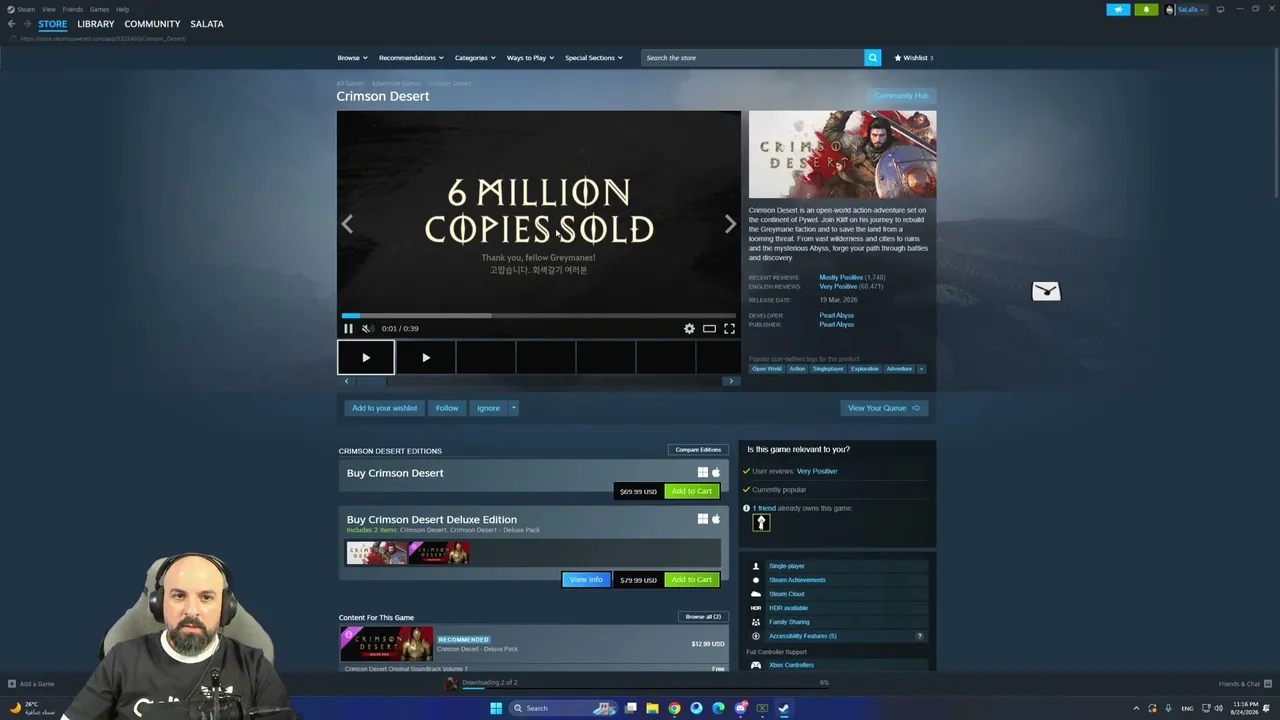Switch to the COMMUNITY tab
This screenshot has width=1280, height=720.
click(152, 24)
